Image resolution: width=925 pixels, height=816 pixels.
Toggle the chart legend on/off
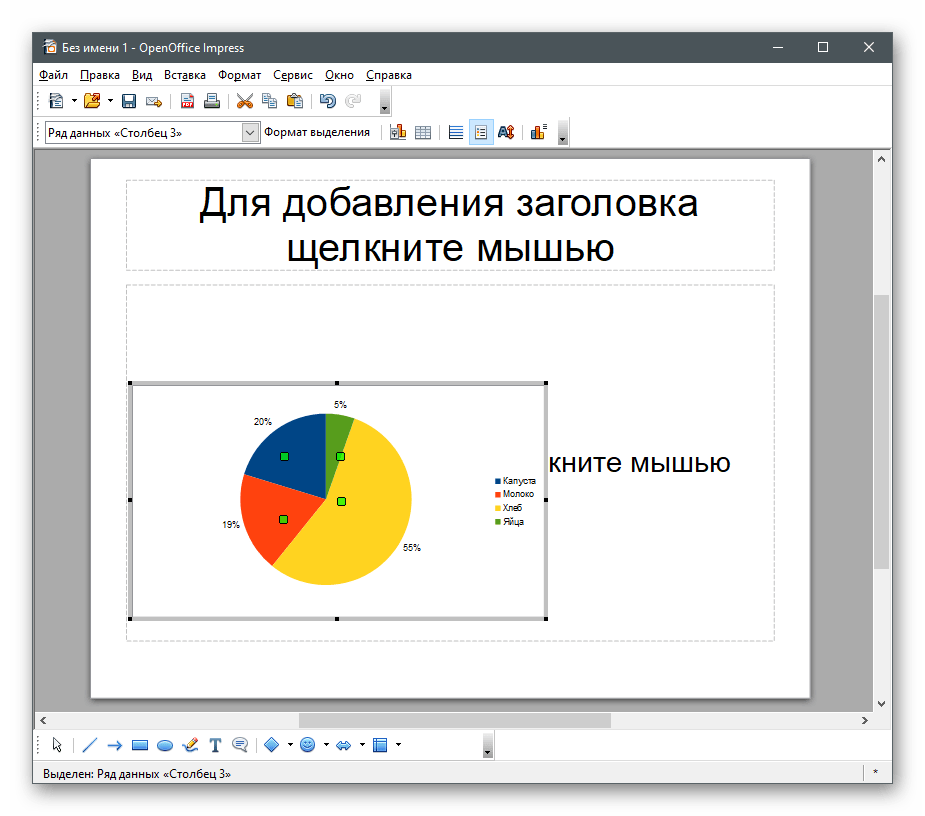pos(481,132)
